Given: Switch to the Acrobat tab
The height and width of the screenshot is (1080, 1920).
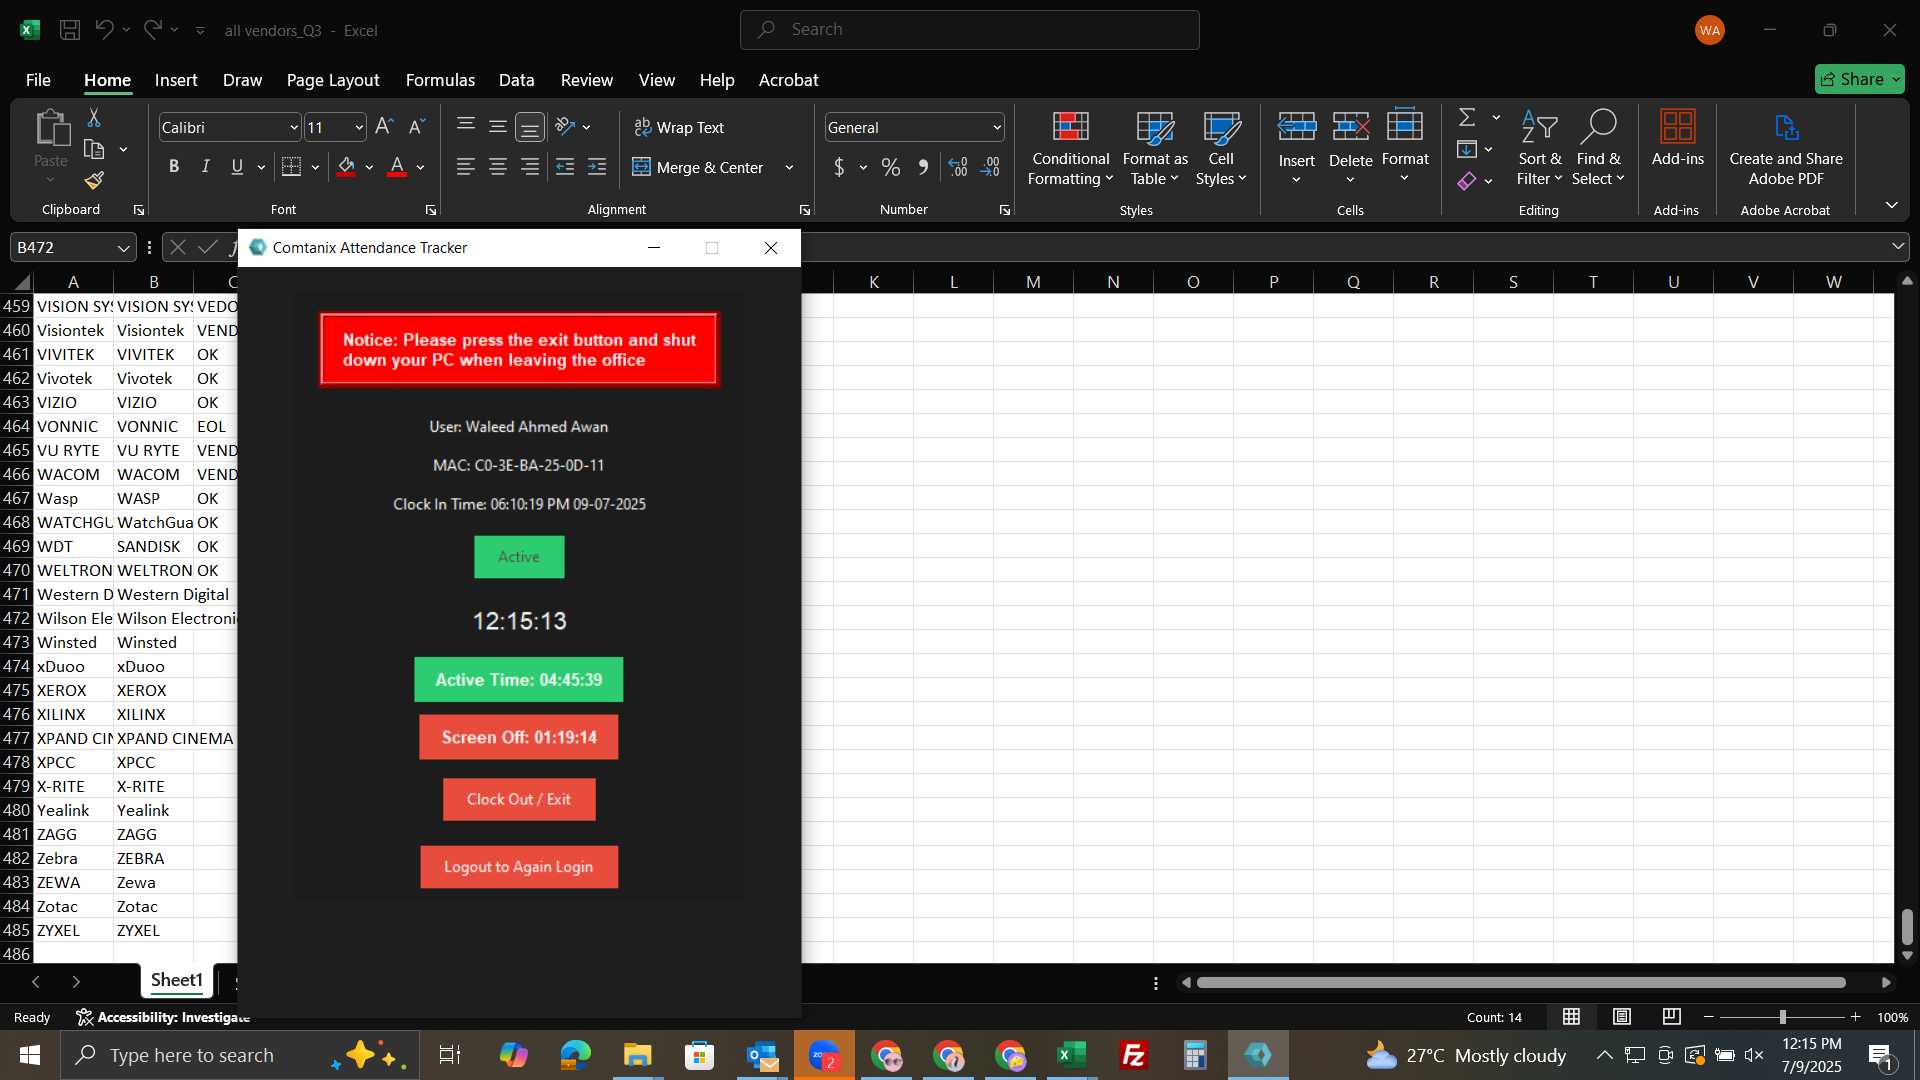Looking at the screenshot, I should coord(788,79).
